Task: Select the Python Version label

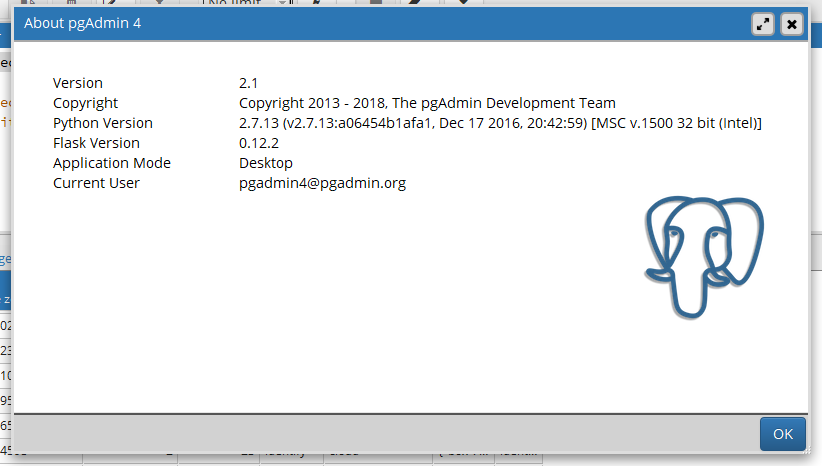Action: [x=103, y=123]
